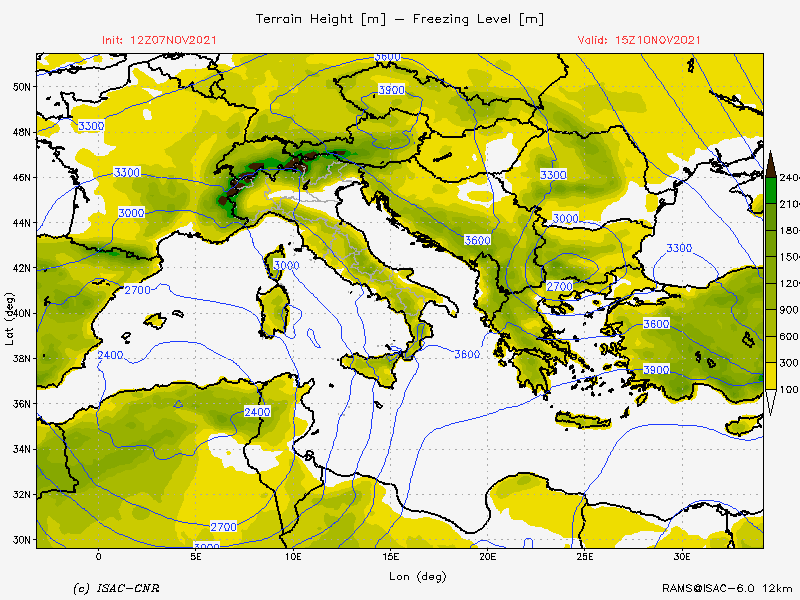Screen dimensions: 800x600
Task: Click the 42N latitude tick label
Action: [21, 268]
